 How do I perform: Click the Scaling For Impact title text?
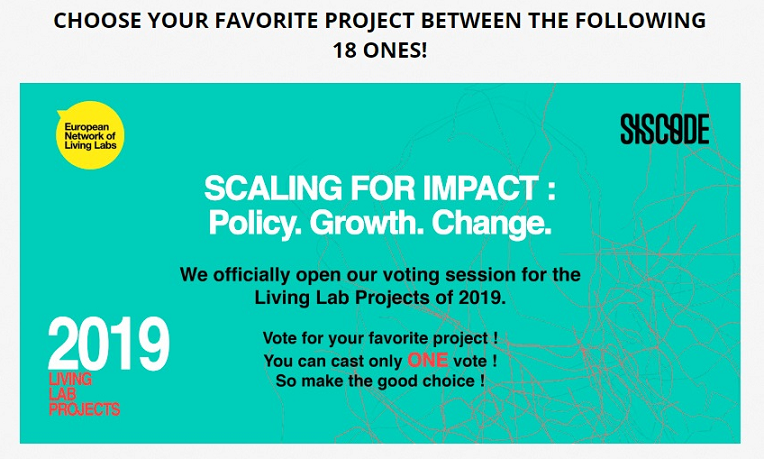[x=380, y=188]
